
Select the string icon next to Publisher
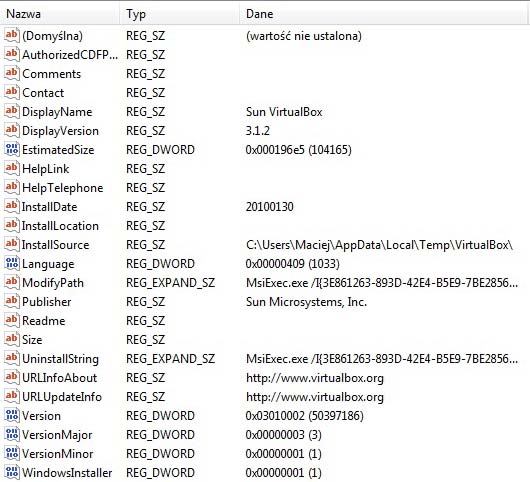click(x=12, y=301)
